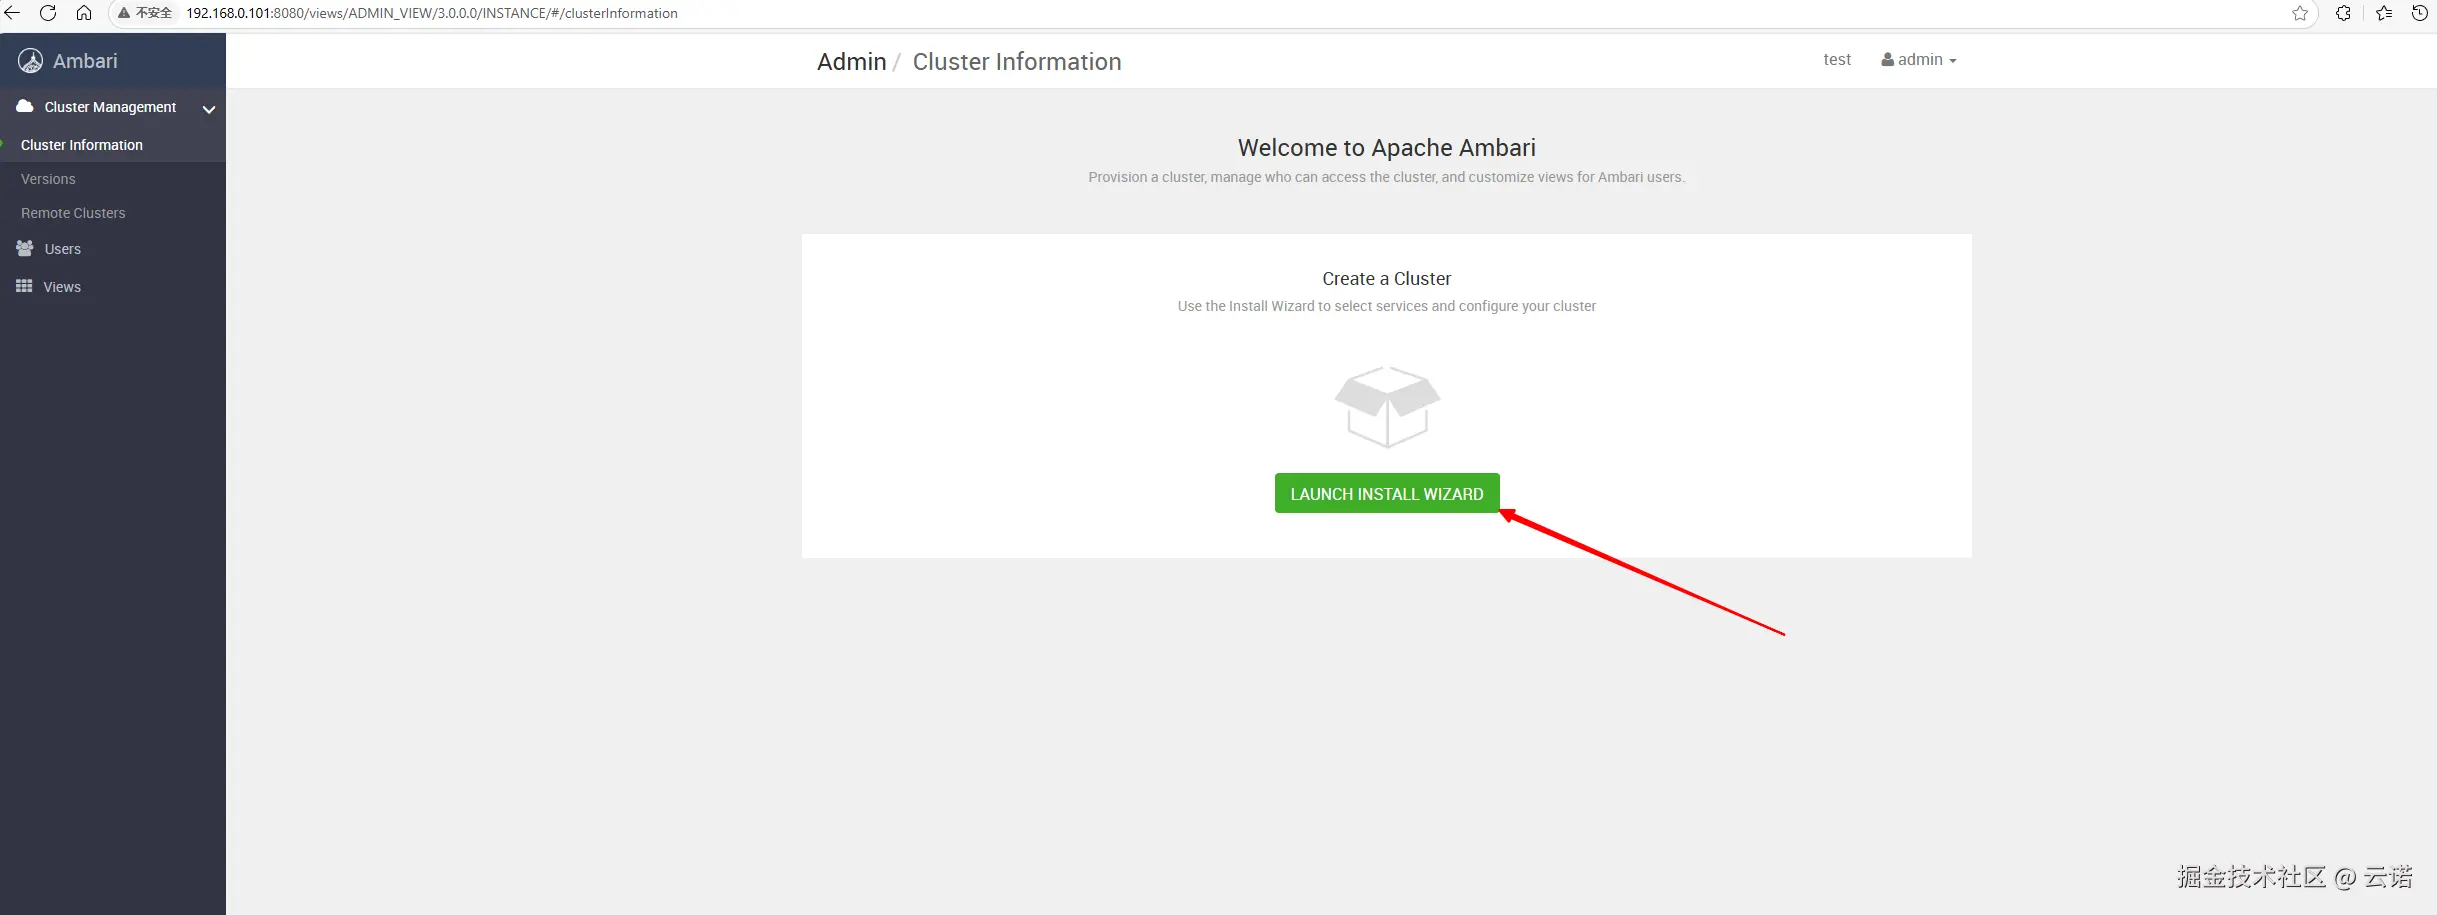Open the browser extensions icon
Image resolution: width=2437 pixels, height=915 pixels.
click(2343, 13)
